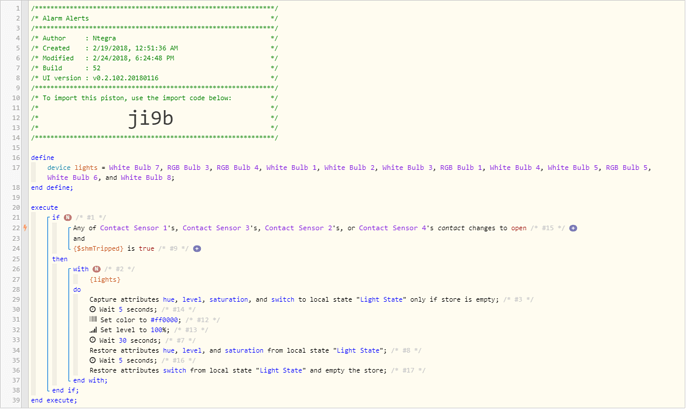Click White Bulb 3 in the lights list

(407, 168)
